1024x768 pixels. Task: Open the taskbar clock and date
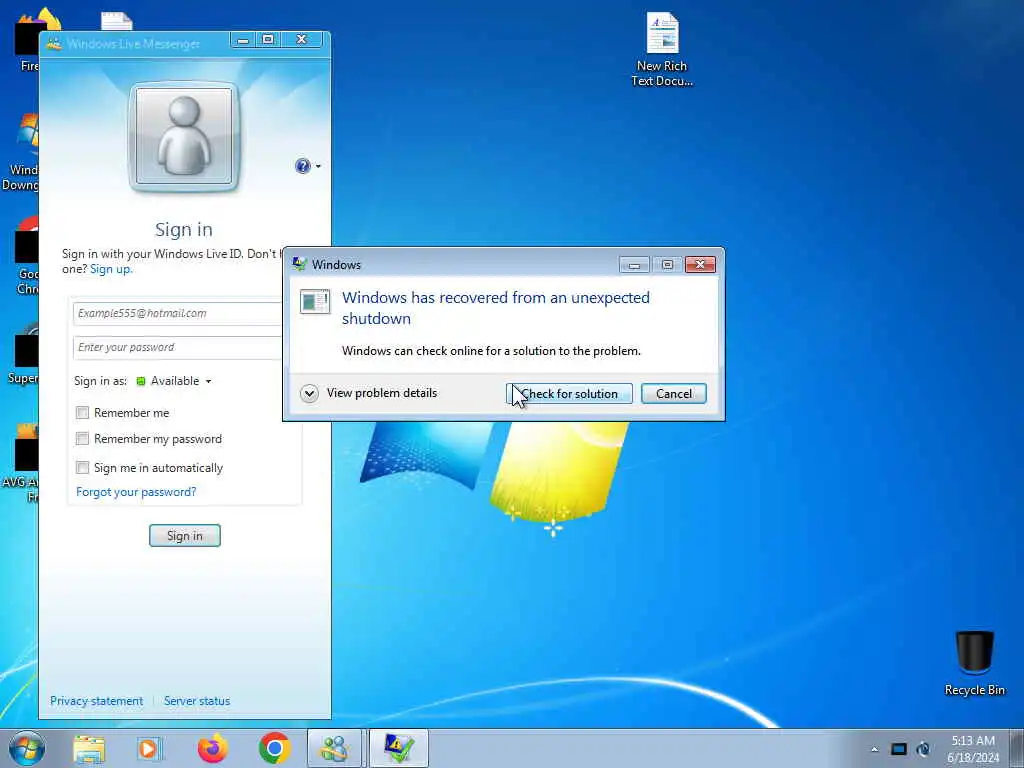point(973,749)
